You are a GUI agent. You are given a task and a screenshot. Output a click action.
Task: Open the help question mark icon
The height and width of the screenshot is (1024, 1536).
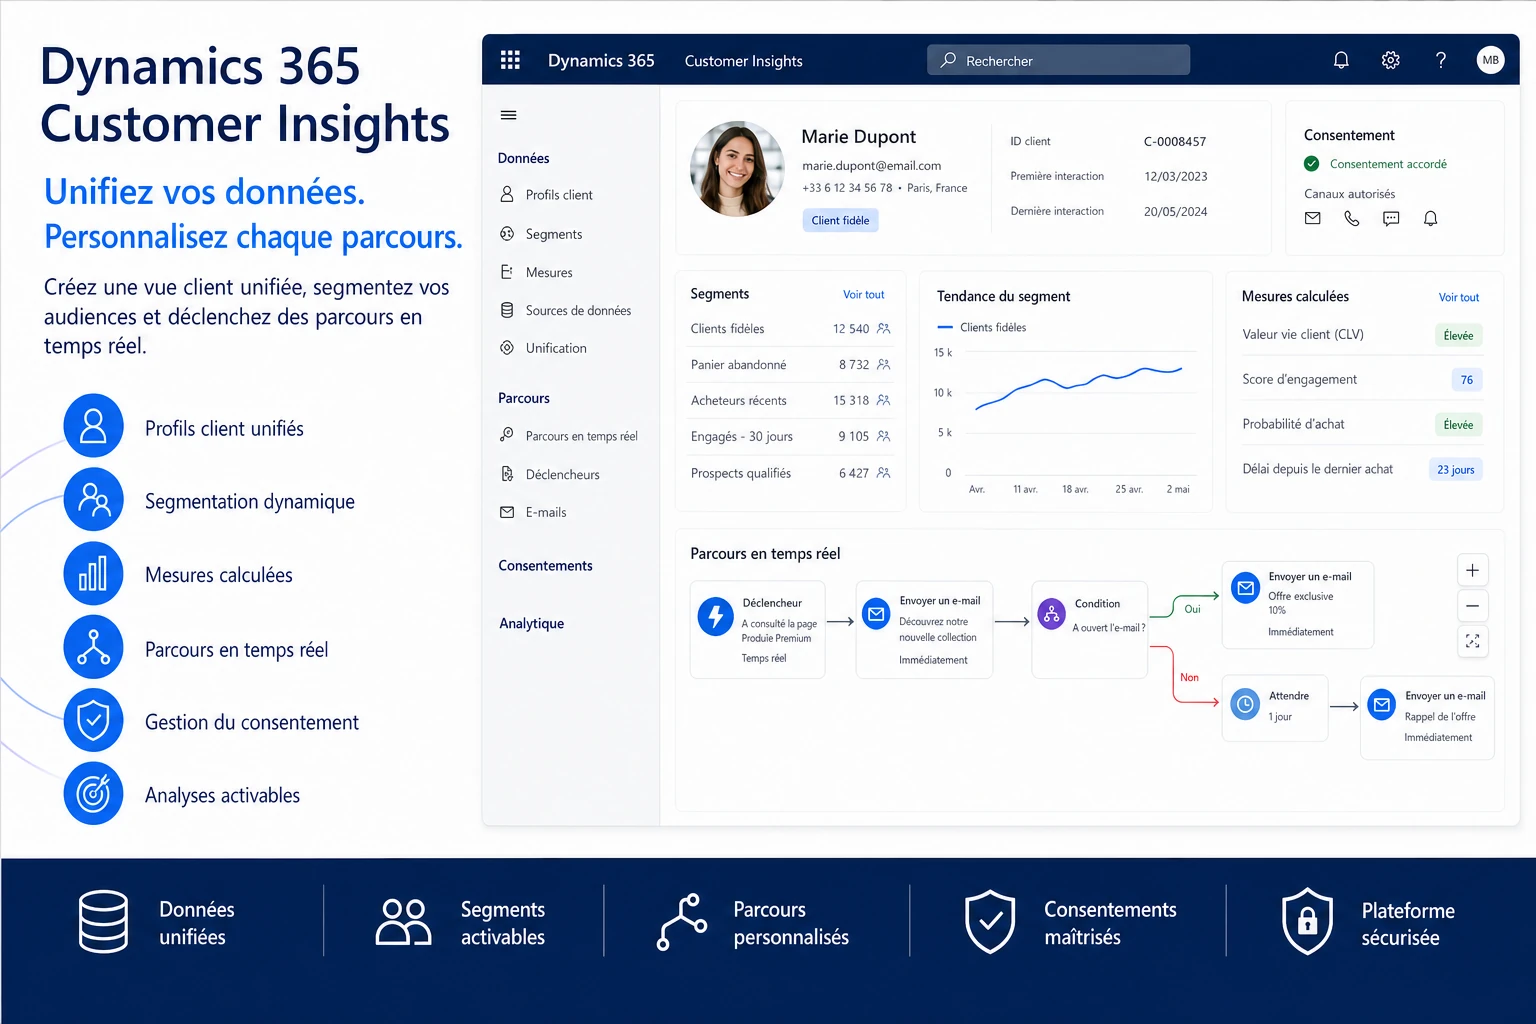1440,60
